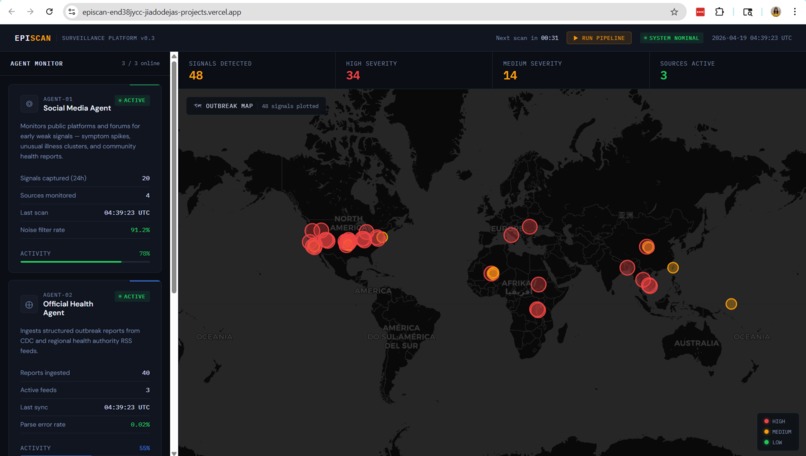Click the 78% activity value
This screenshot has height=456, width=806.
144,253
